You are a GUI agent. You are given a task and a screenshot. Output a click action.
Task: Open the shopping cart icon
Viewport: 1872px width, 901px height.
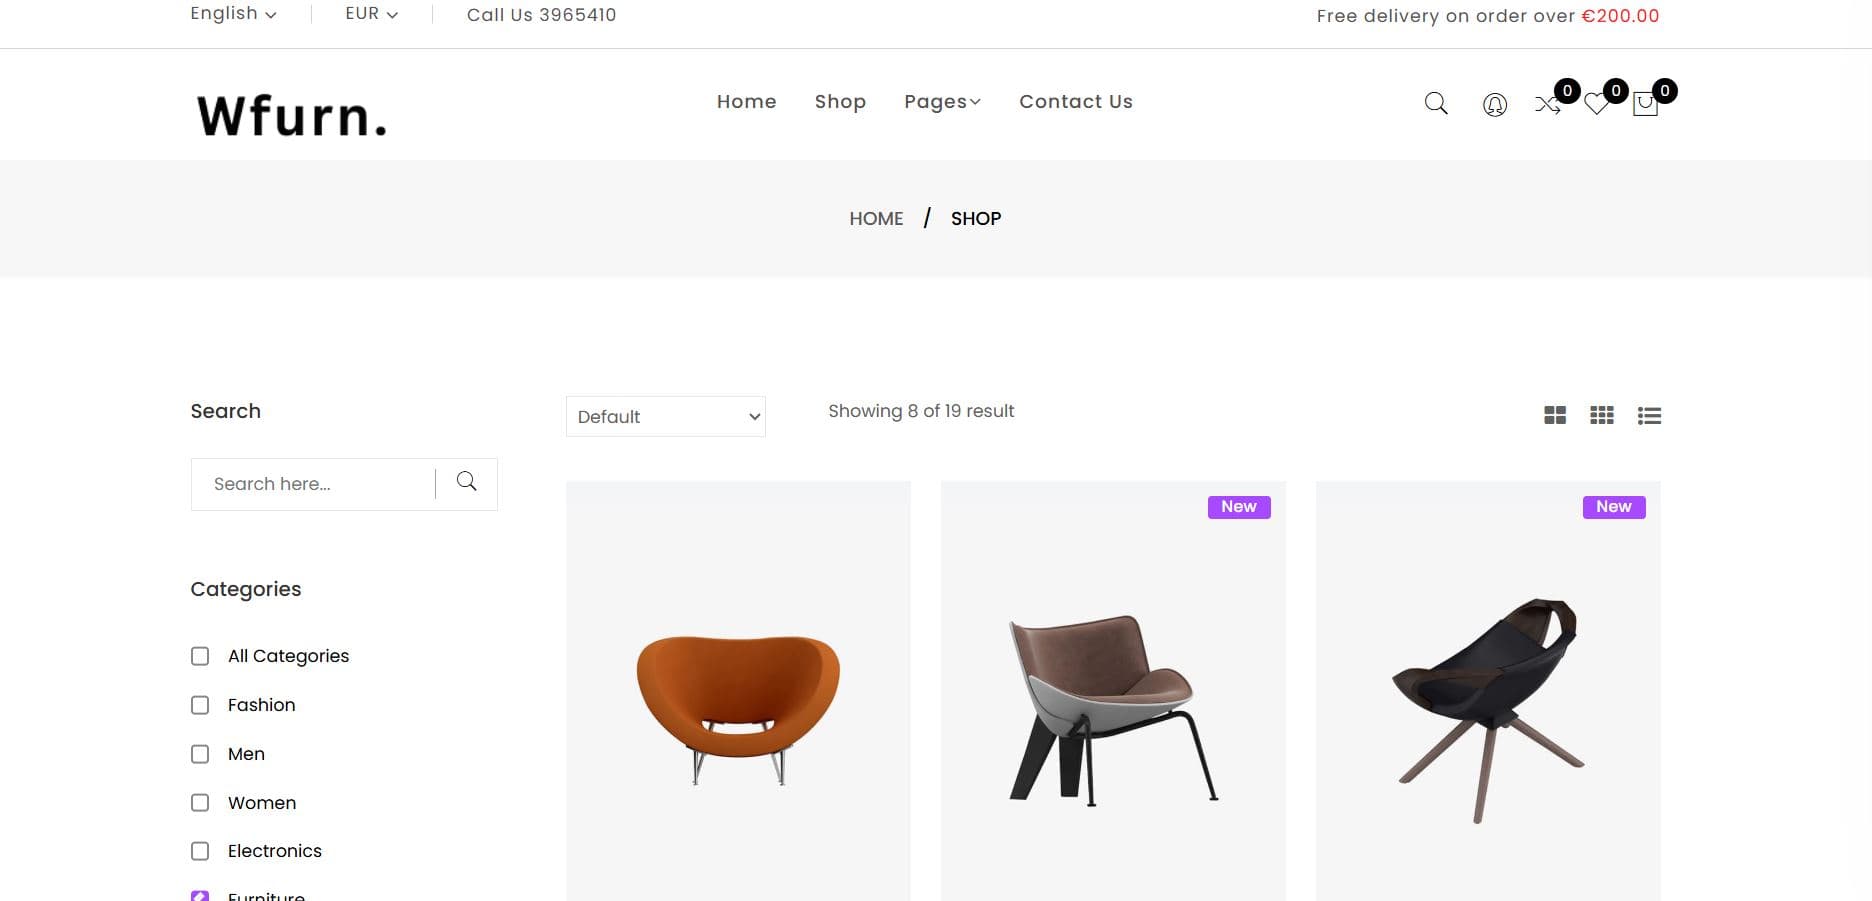coord(1645,104)
